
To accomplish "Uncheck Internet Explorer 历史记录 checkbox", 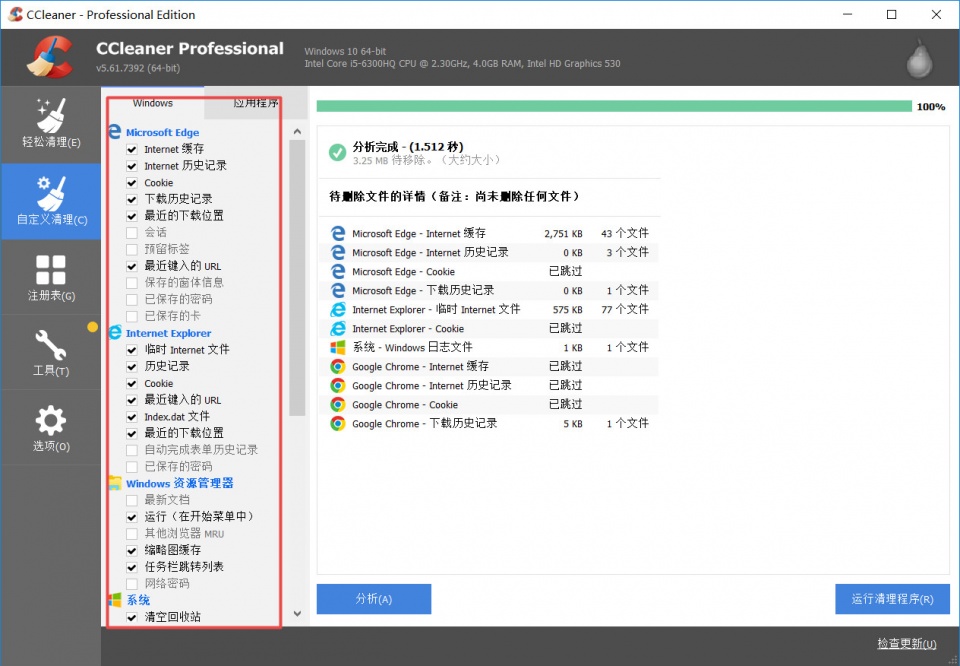I will click(132, 367).
